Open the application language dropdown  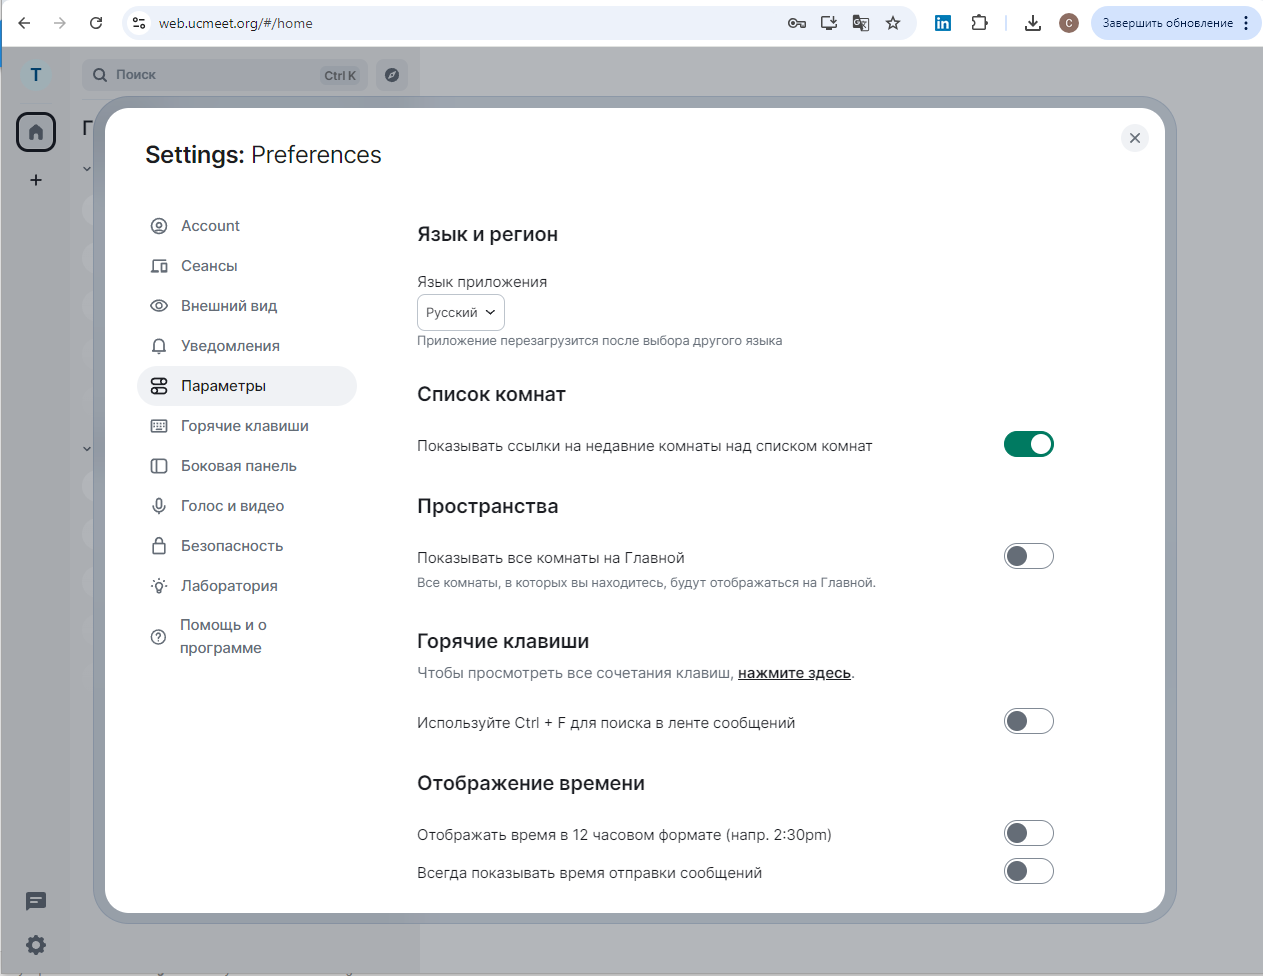pos(460,312)
